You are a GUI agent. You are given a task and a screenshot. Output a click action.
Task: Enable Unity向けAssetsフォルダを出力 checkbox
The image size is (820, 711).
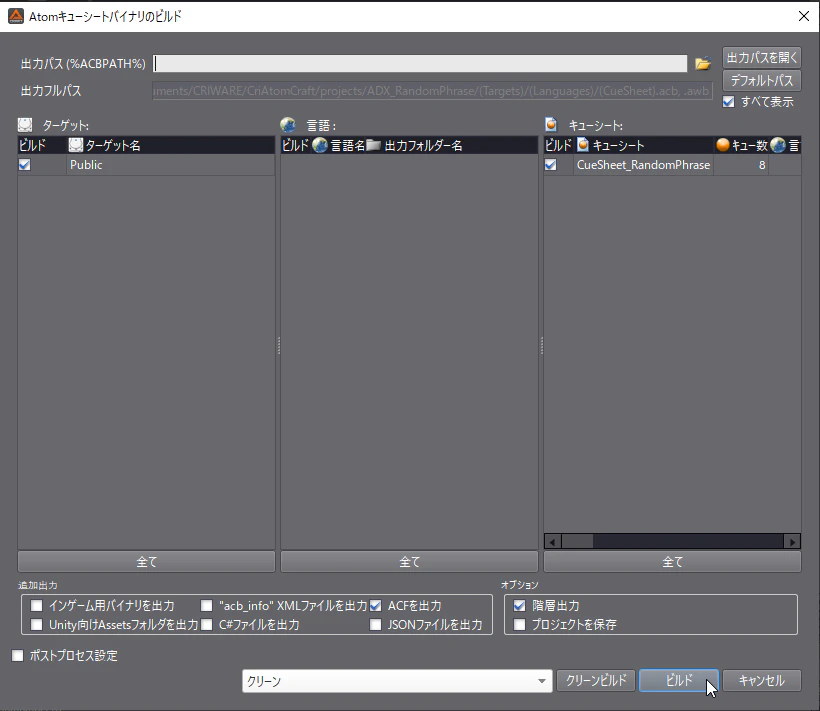(37, 624)
